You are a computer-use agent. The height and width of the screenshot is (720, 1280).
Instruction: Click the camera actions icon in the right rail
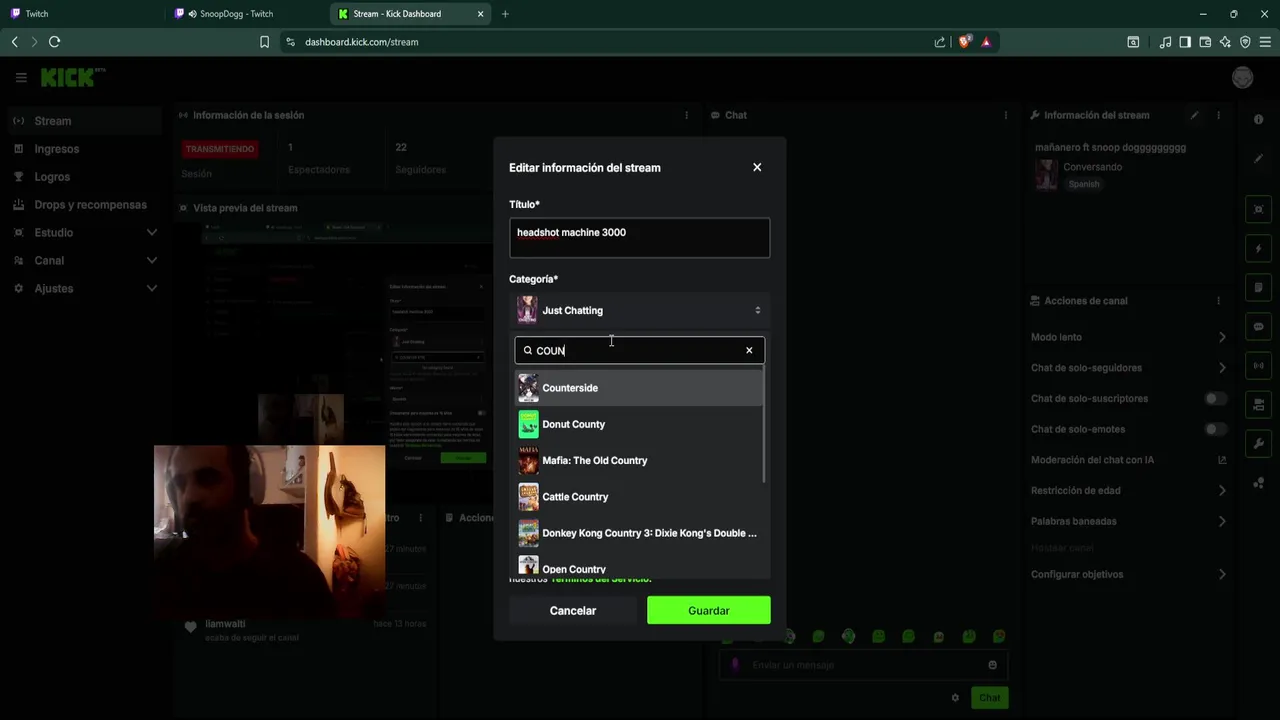(x=1258, y=405)
